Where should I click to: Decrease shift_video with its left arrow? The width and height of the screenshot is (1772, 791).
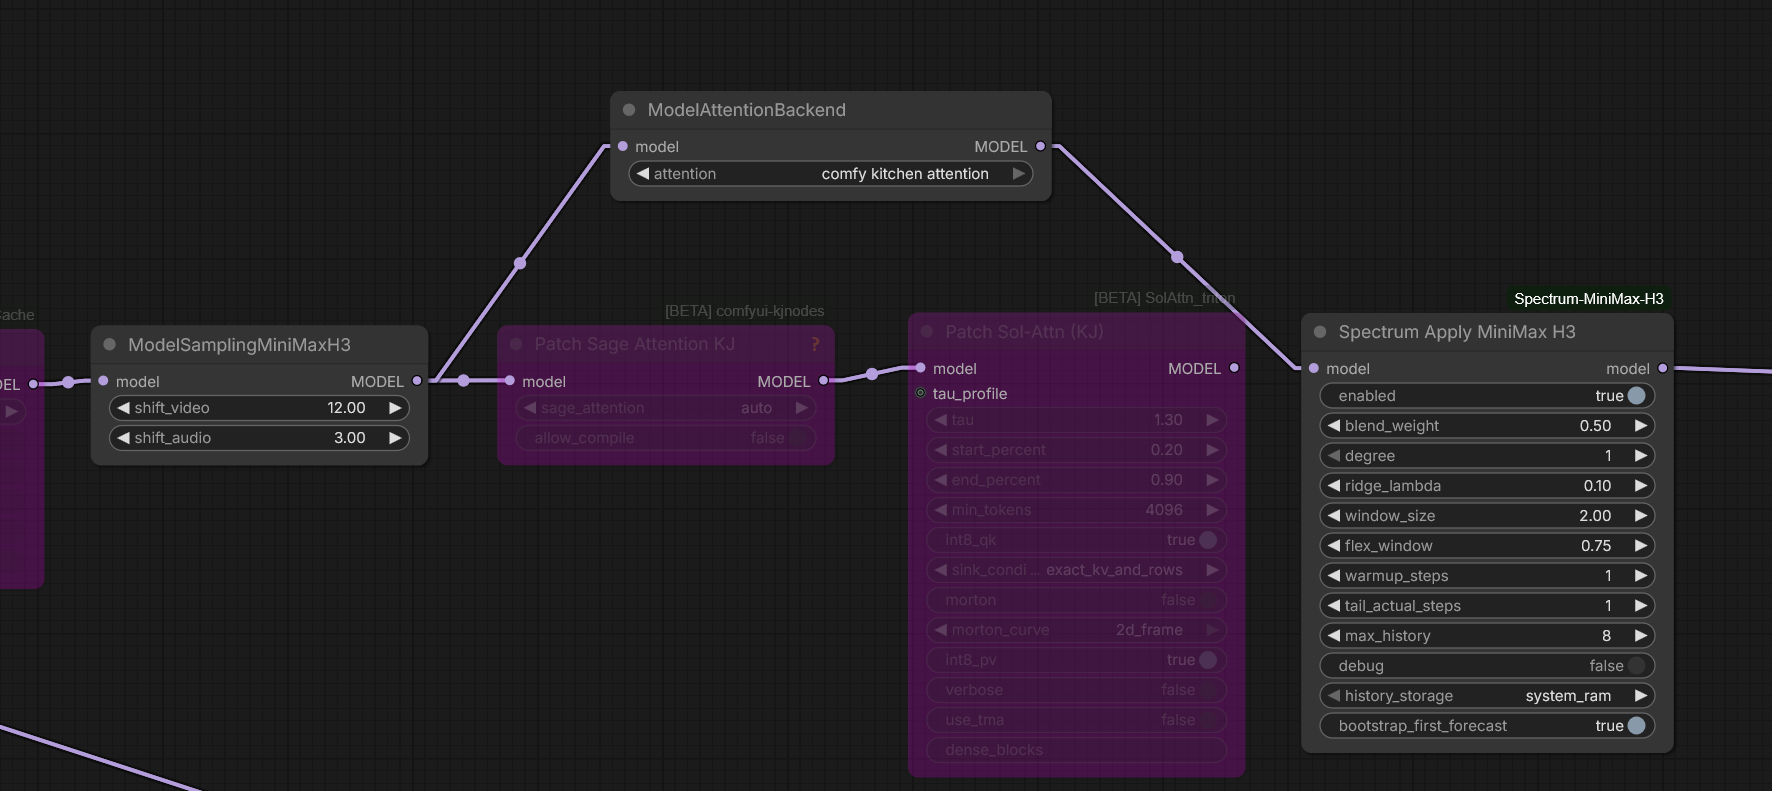tap(123, 408)
